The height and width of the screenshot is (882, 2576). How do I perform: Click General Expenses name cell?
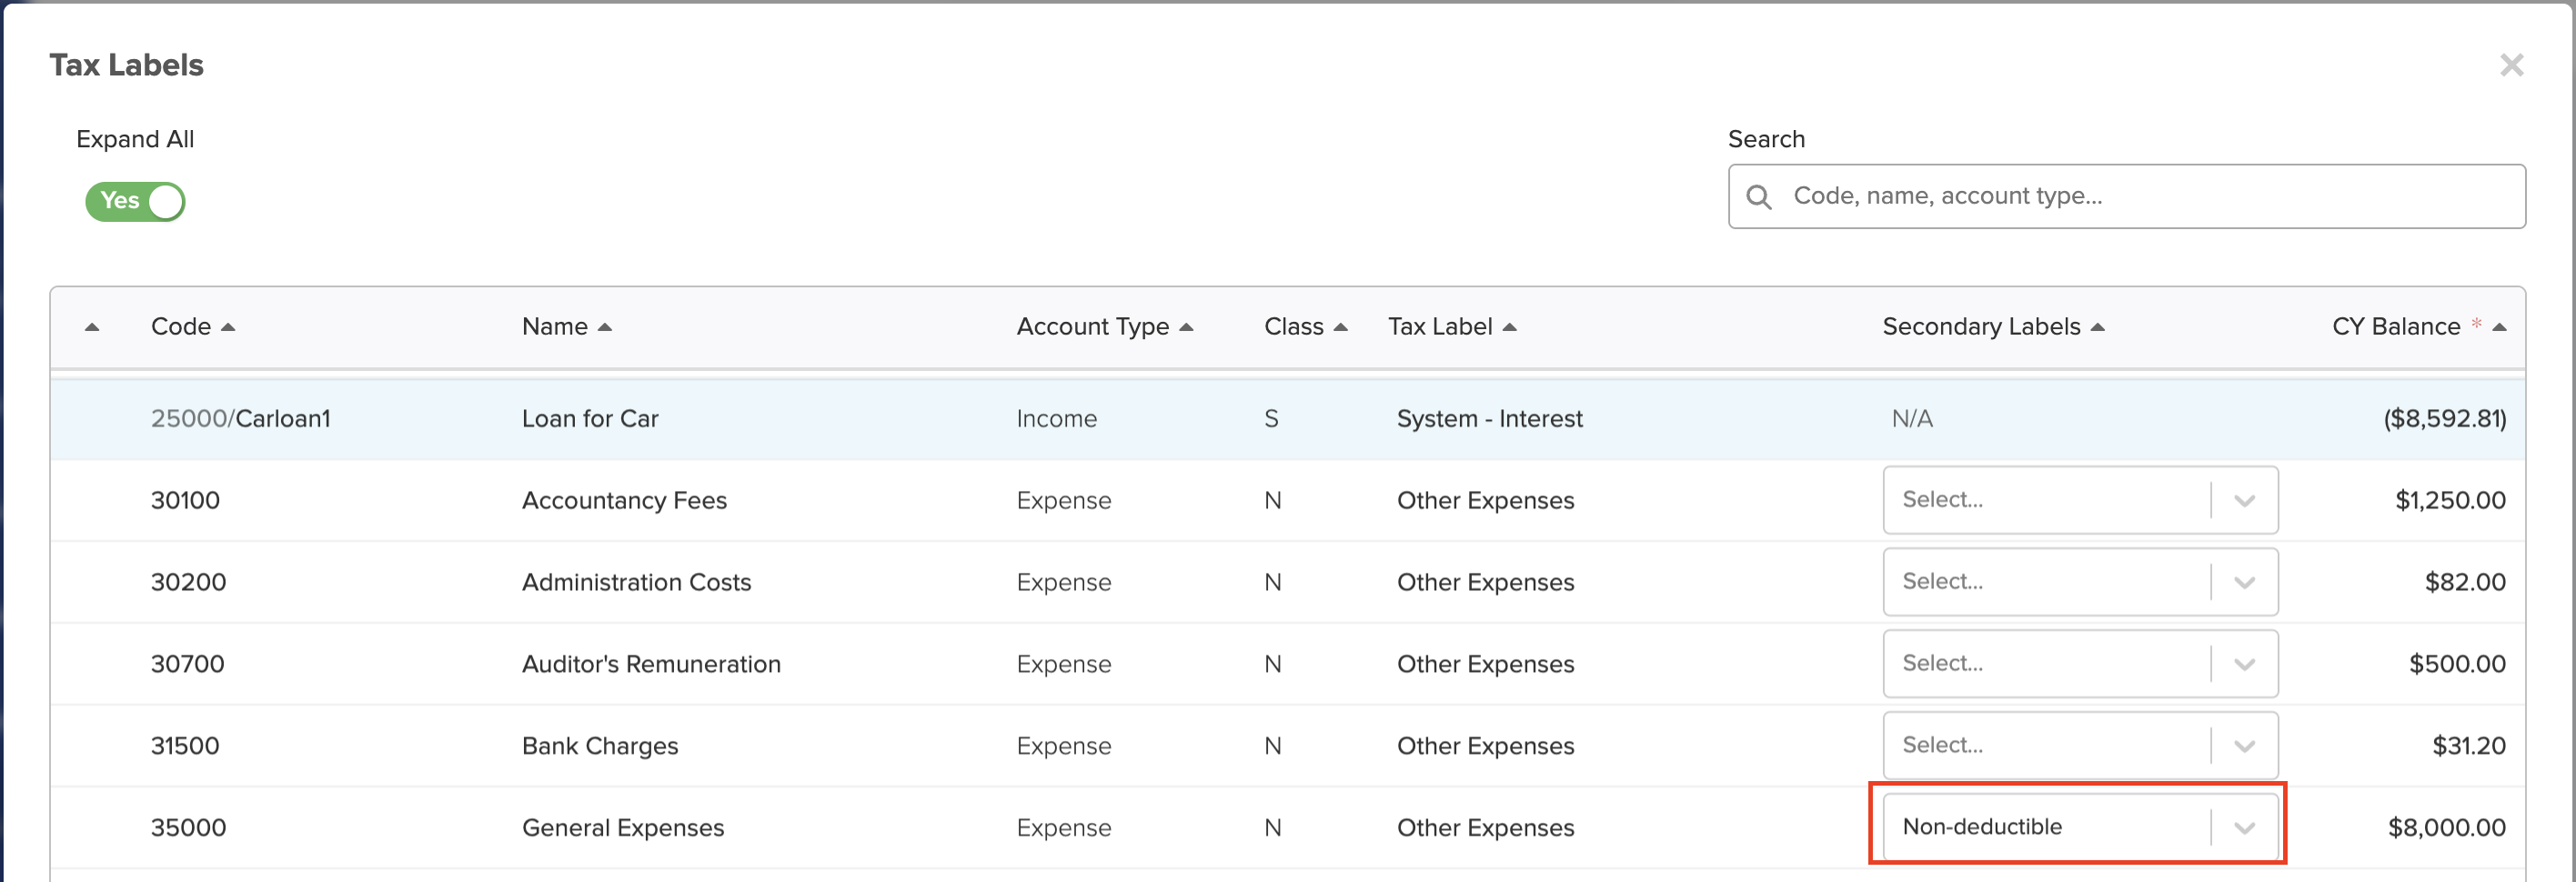click(x=623, y=829)
